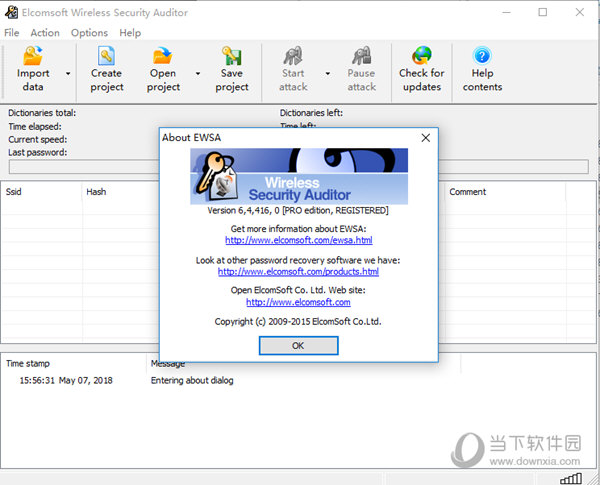This screenshot has width=600, height=485.
Task: Expand the Import data dropdown arrow
Action: point(68,73)
